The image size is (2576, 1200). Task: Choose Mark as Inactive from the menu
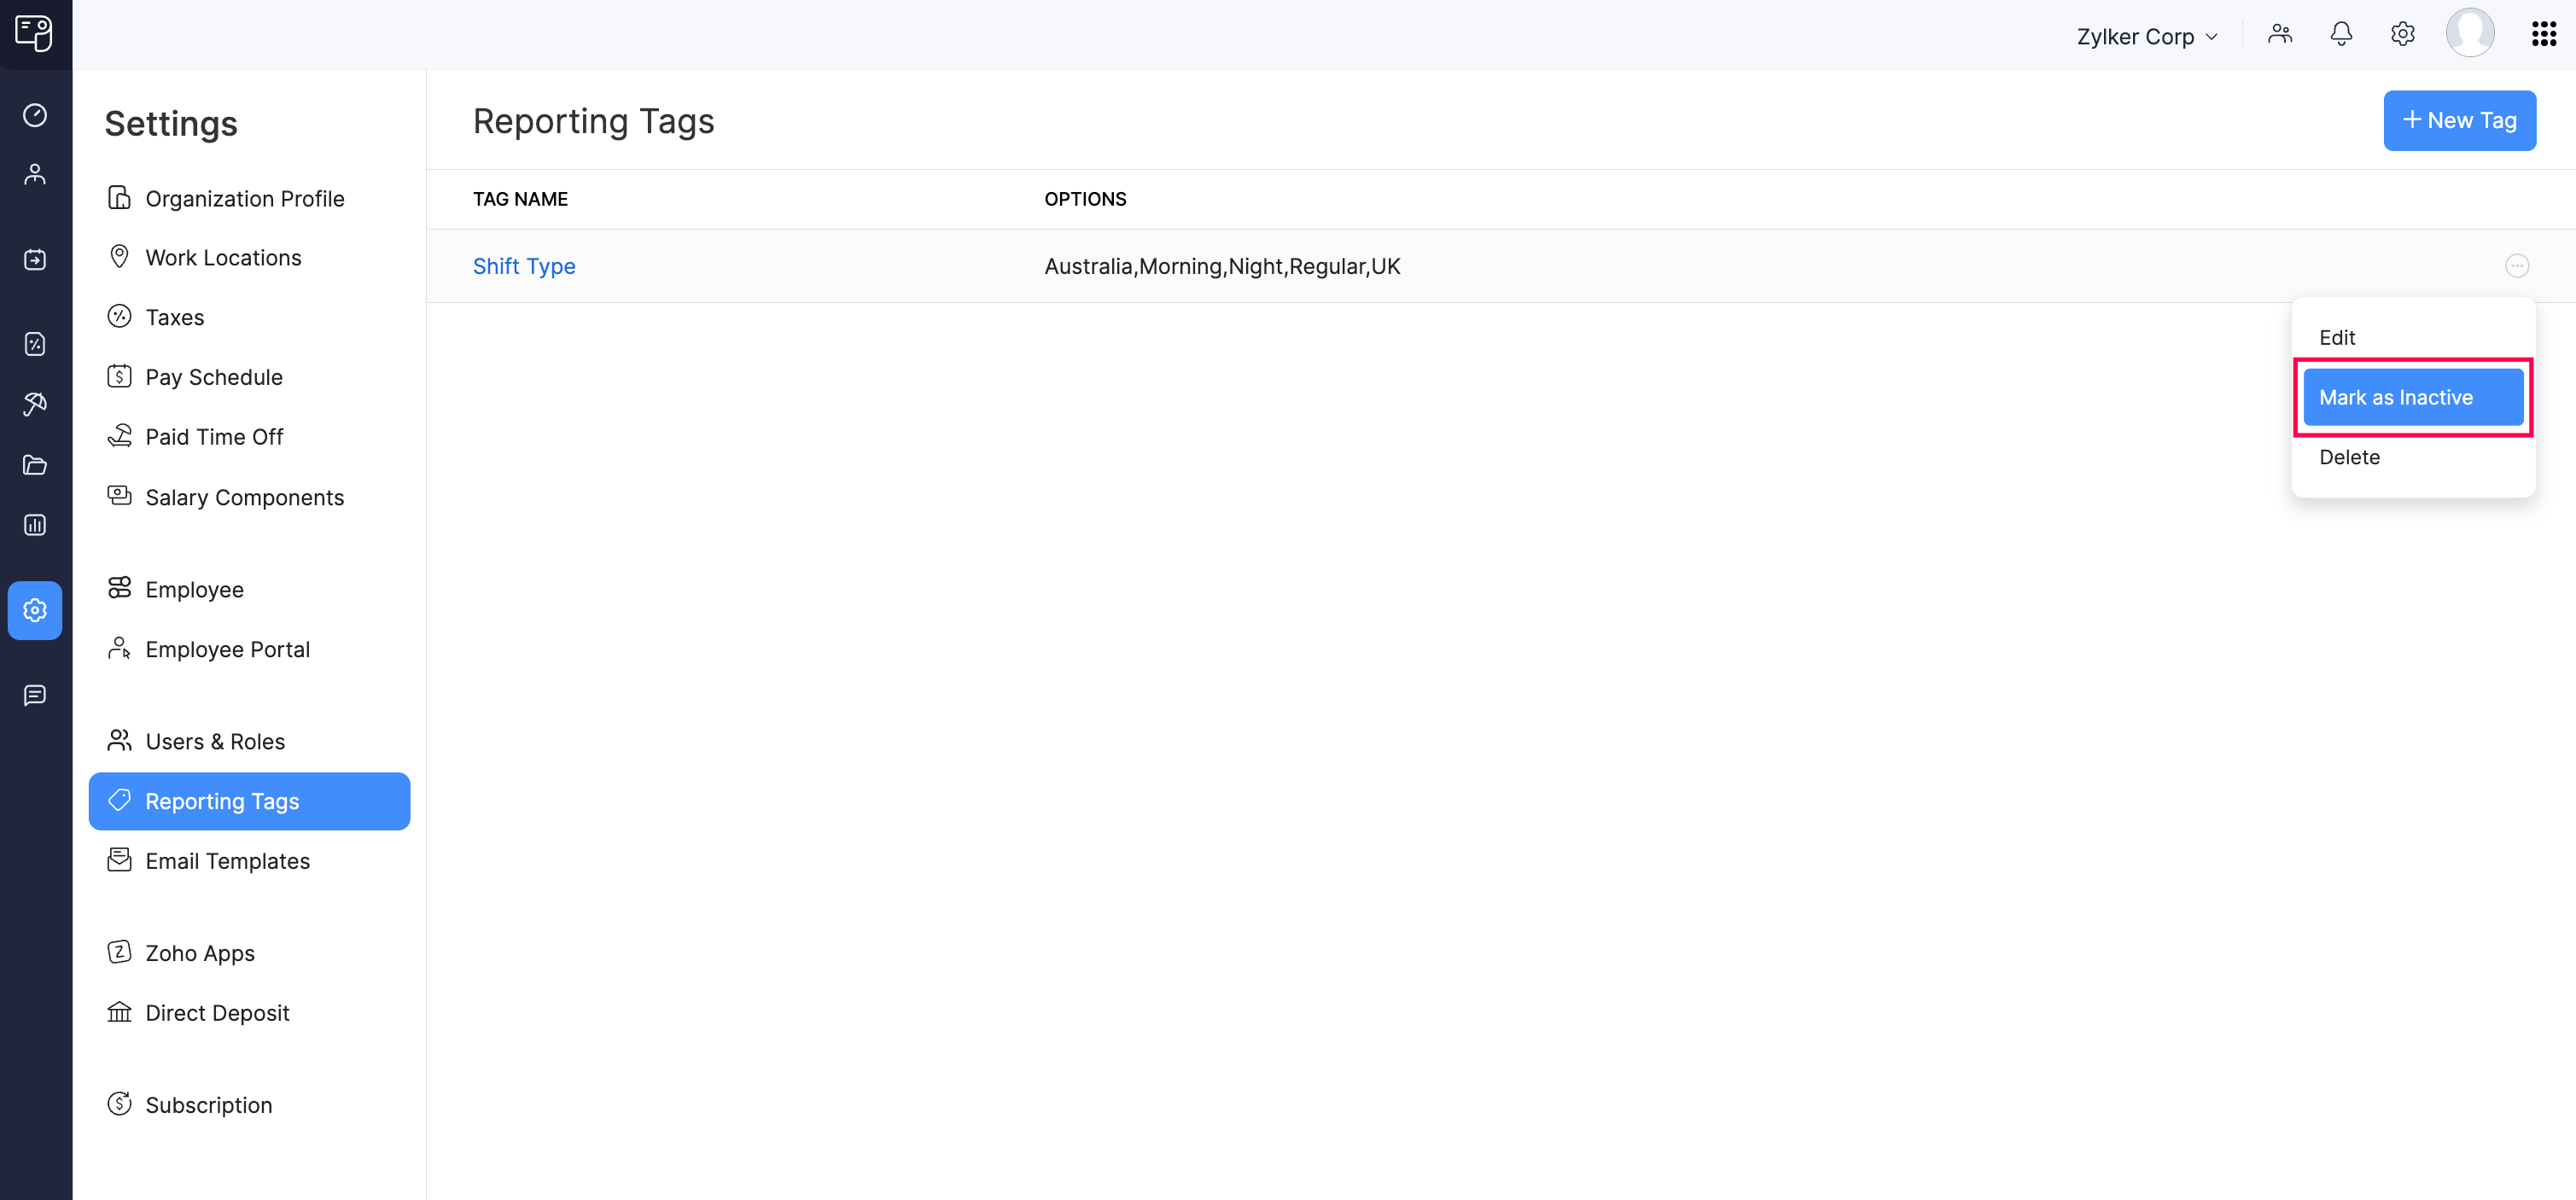pyautogui.click(x=2413, y=398)
